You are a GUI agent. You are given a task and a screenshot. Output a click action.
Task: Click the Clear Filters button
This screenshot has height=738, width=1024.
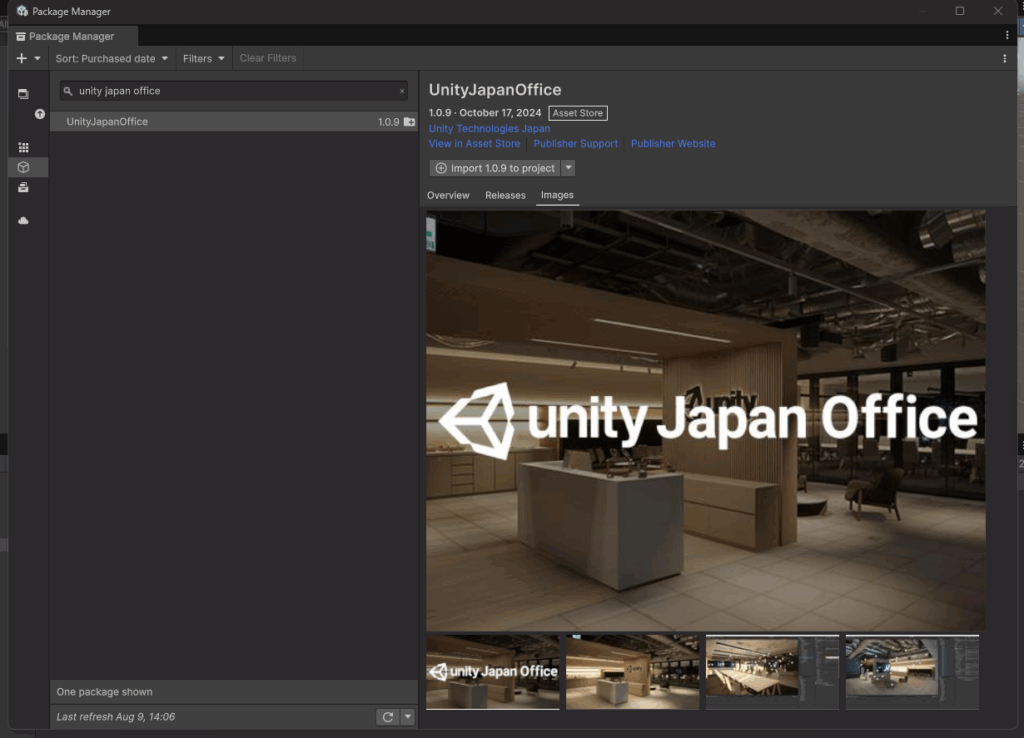coord(268,58)
